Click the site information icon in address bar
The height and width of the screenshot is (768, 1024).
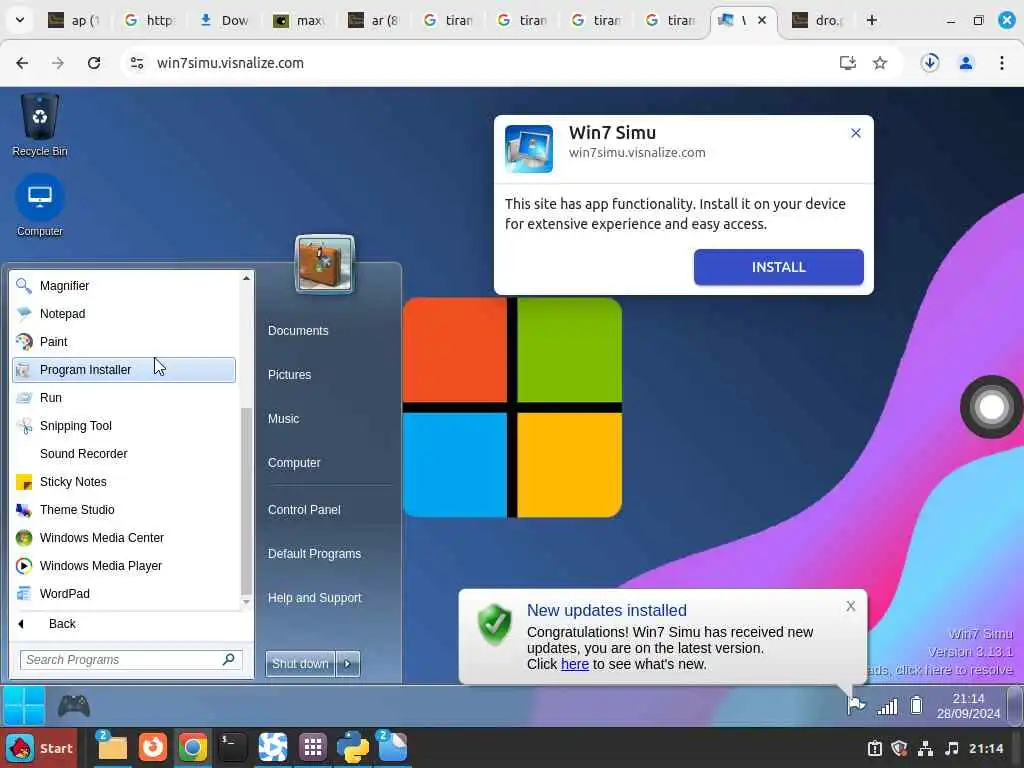[x=136, y=63]
